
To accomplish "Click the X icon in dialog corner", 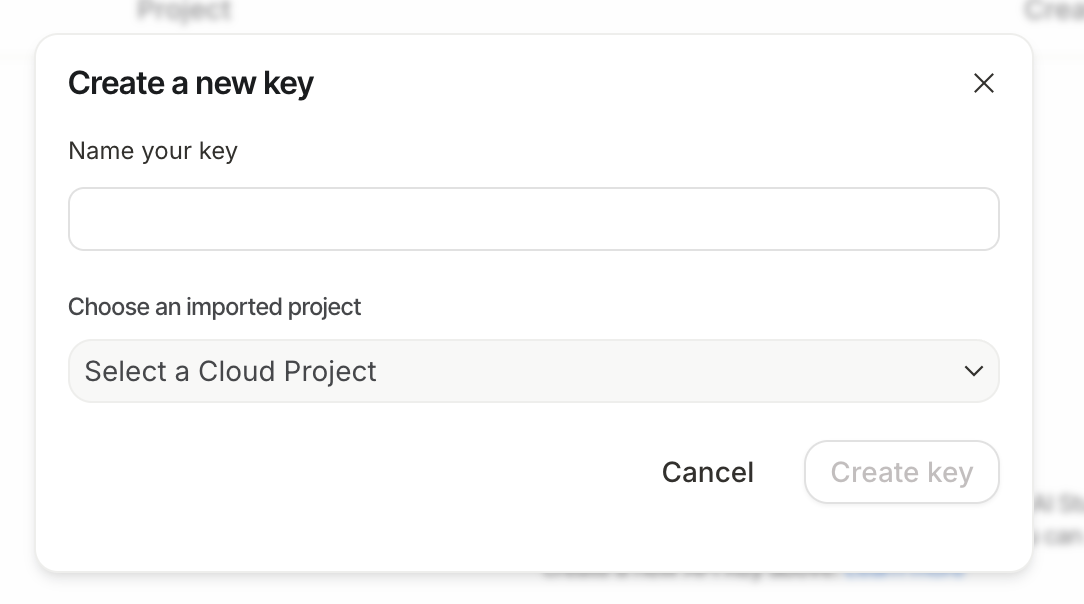I will pyautogui.click(x=984, y=83).
